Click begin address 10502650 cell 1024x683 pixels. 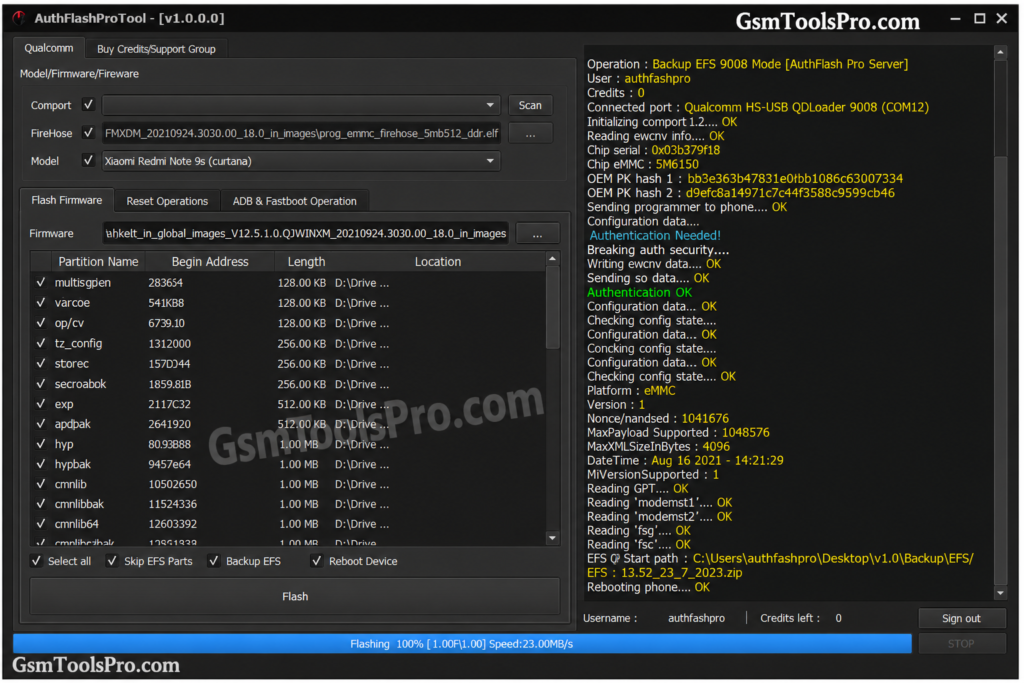tap(172, 484)
